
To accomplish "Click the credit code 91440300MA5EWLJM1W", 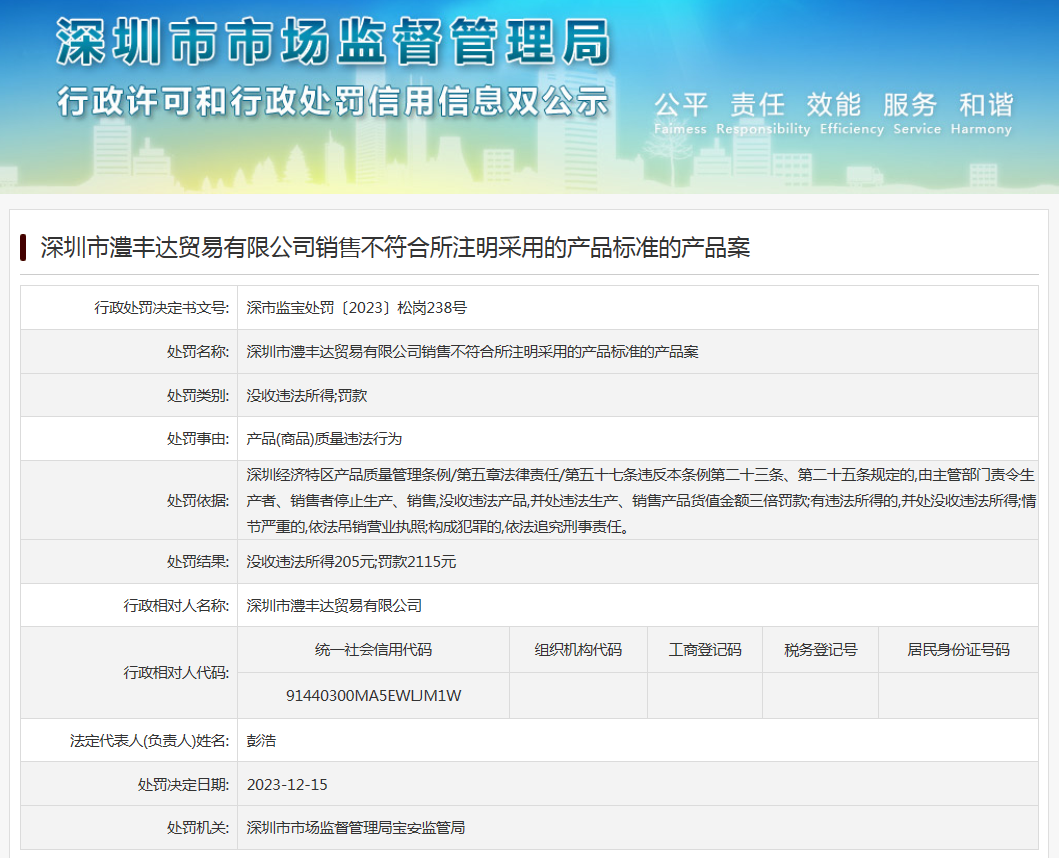I will click(x=373, y=695).
